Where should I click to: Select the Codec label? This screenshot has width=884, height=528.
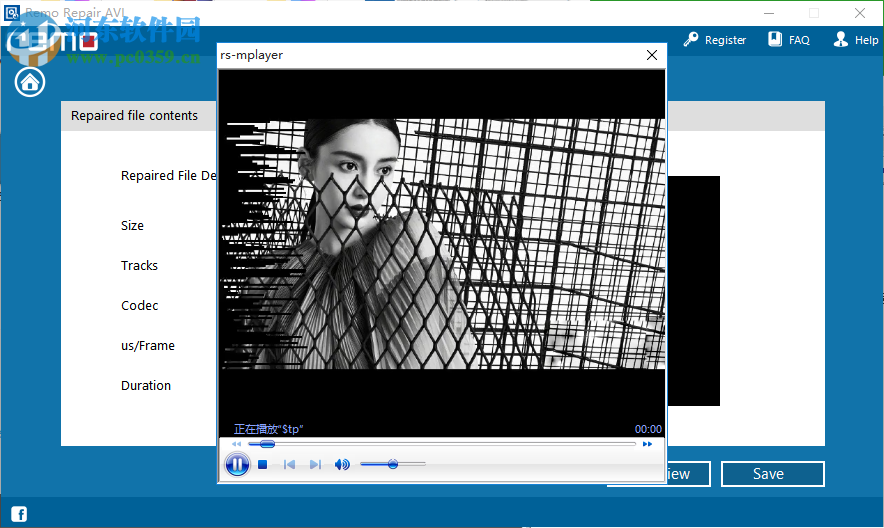click(139, 305)
